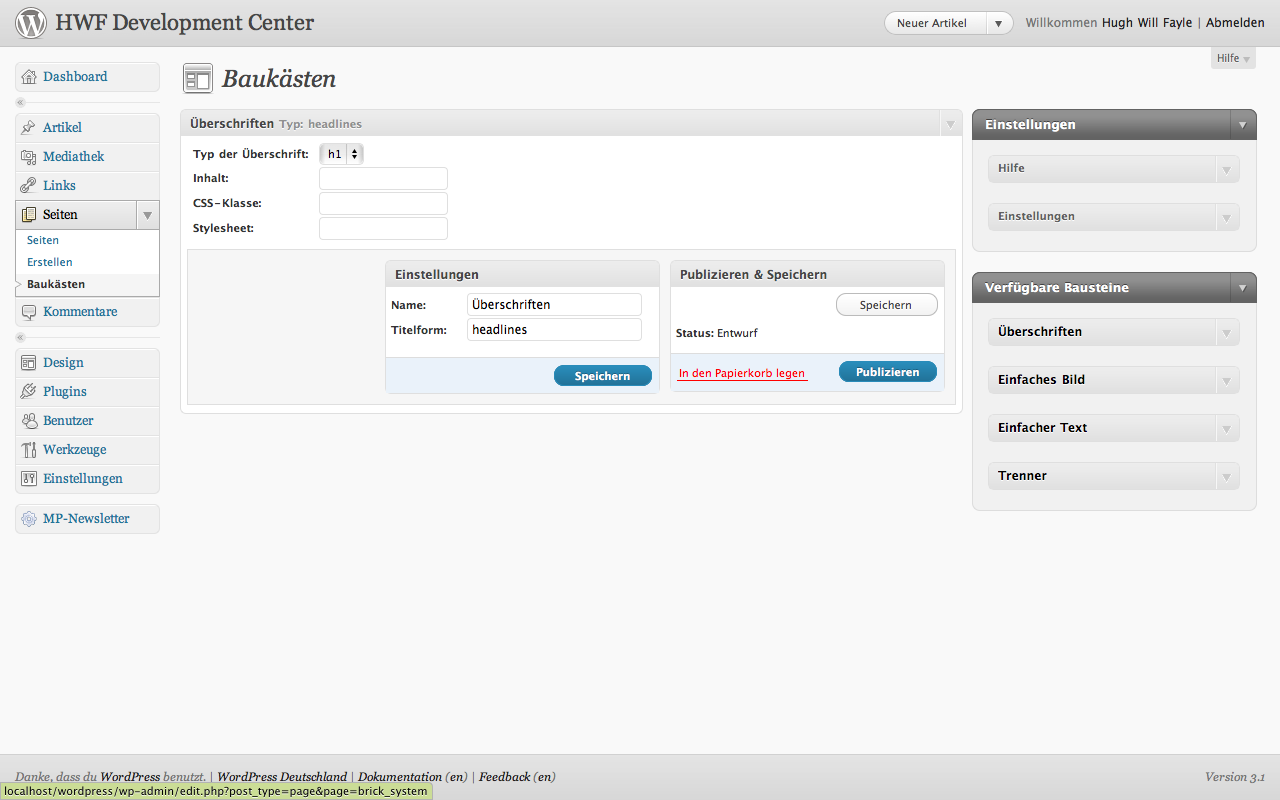The width and height of the screenshot is (1280, 800).
Task: Open the Neuer Artikel dropdown arrow
Action: tap(999, 23)
